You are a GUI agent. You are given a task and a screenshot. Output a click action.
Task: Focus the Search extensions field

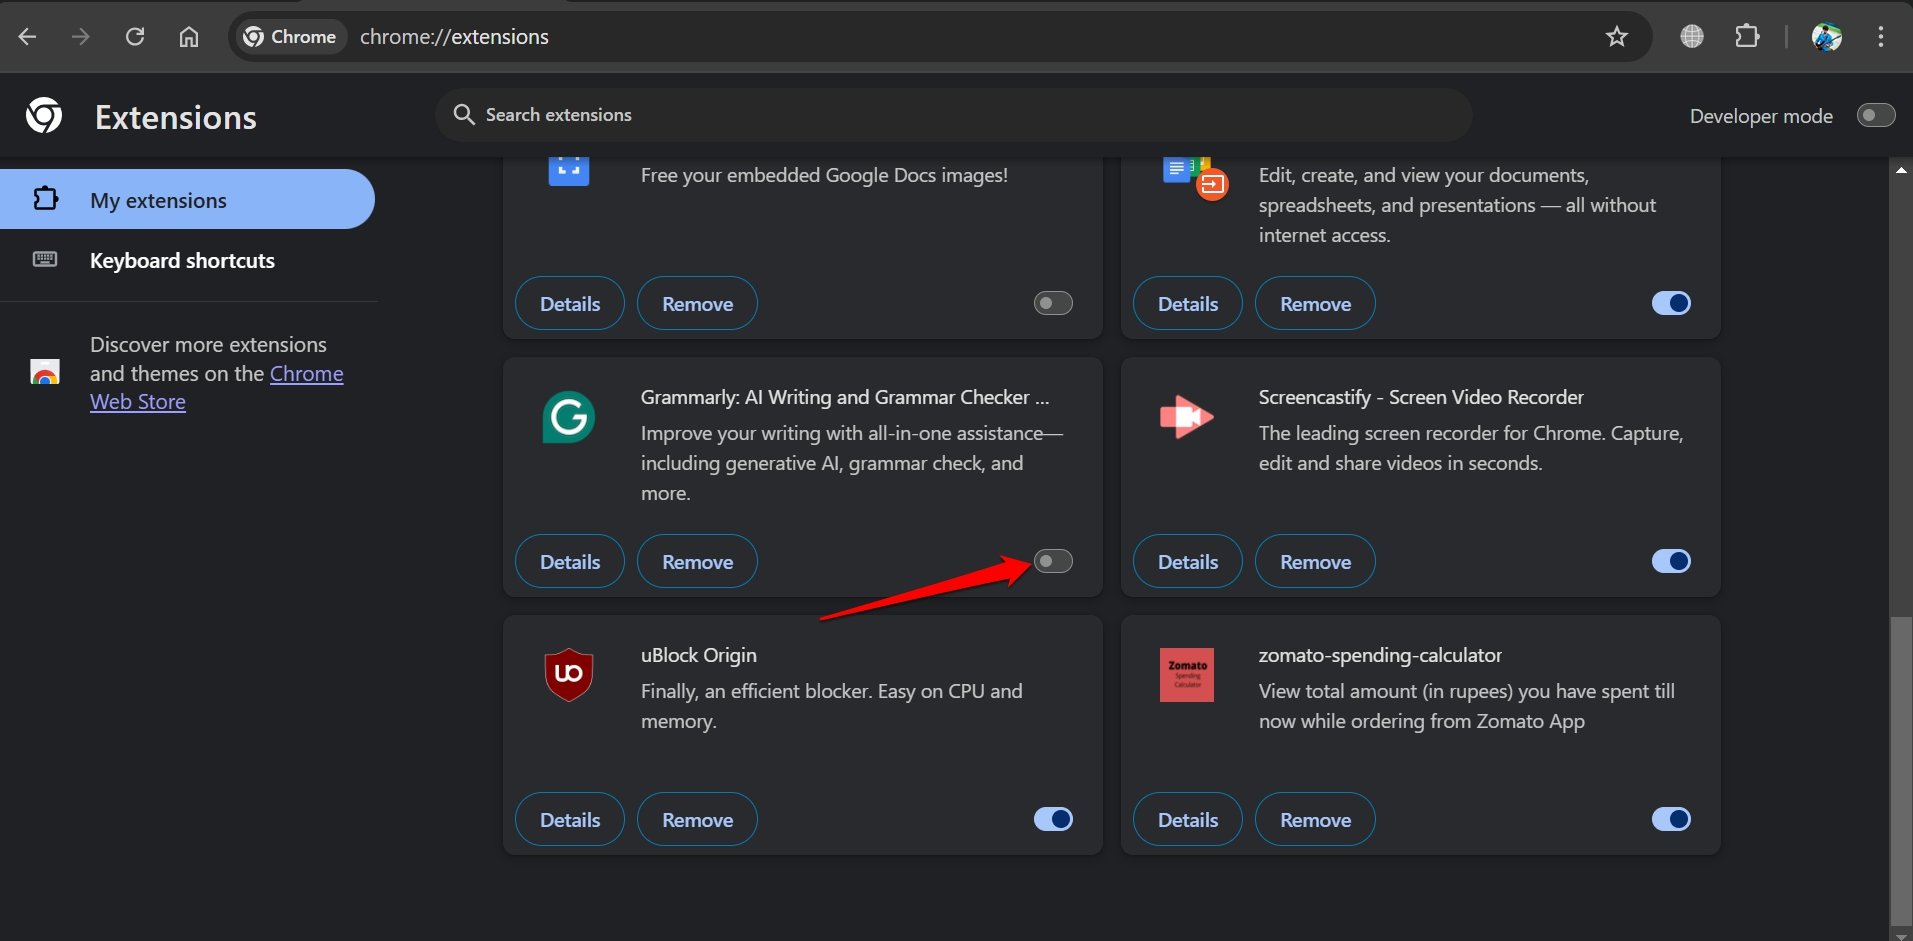pyautogui.click(x=953, y=115)
